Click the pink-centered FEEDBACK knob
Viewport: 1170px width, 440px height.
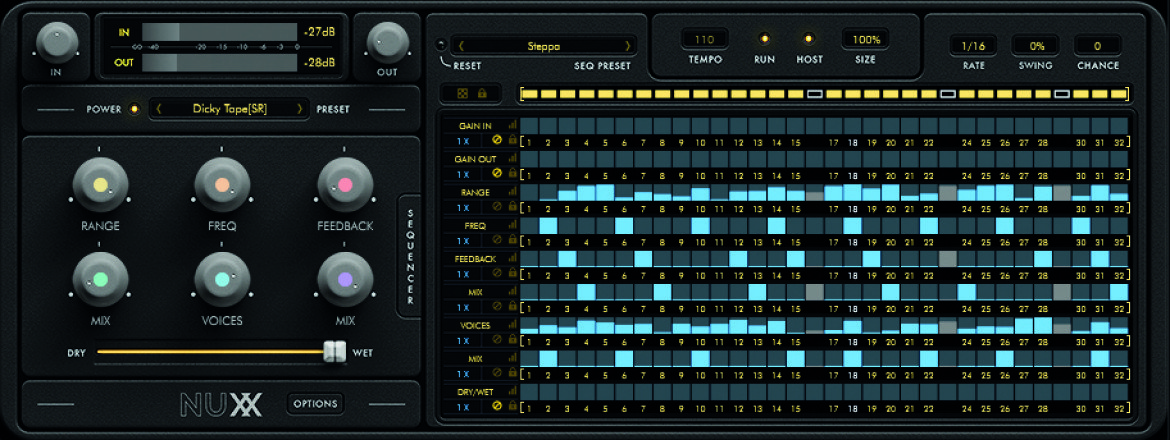[x=344, y=186]
